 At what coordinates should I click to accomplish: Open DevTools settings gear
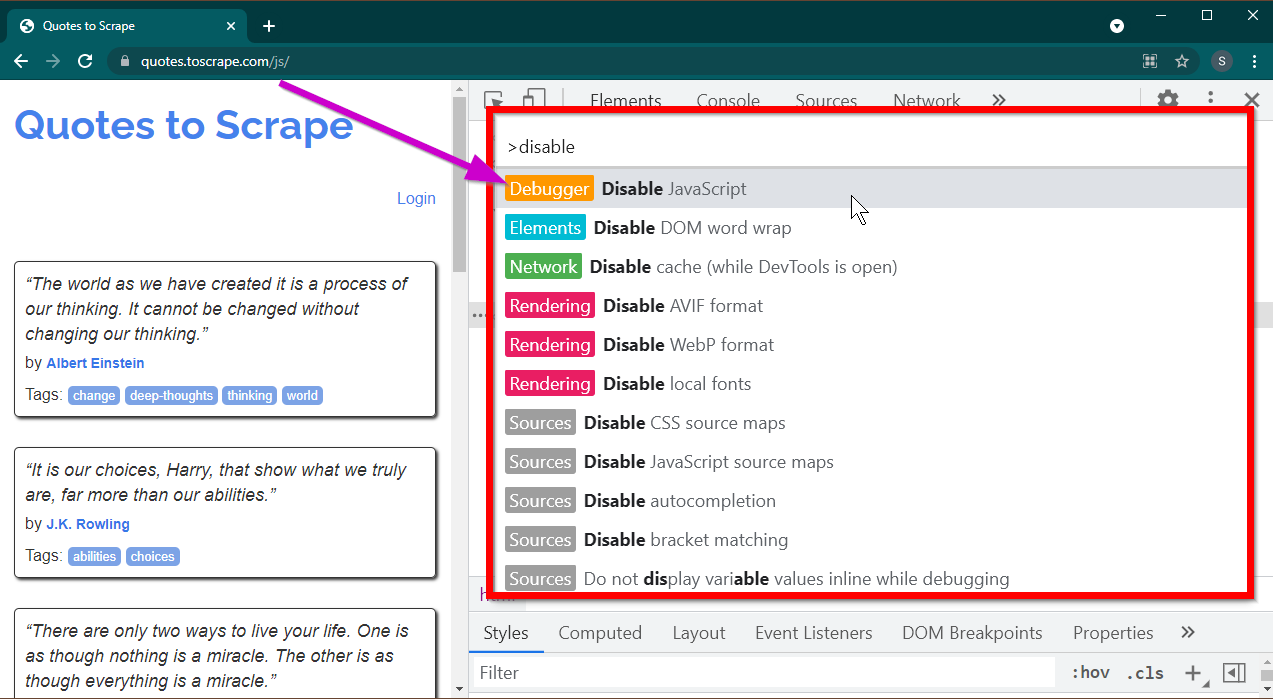tap(1167, 99)
